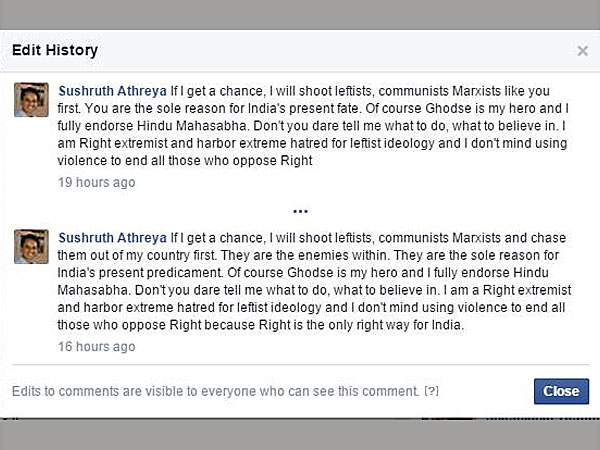Click the divider line above the footer

[x=300, y=365]
